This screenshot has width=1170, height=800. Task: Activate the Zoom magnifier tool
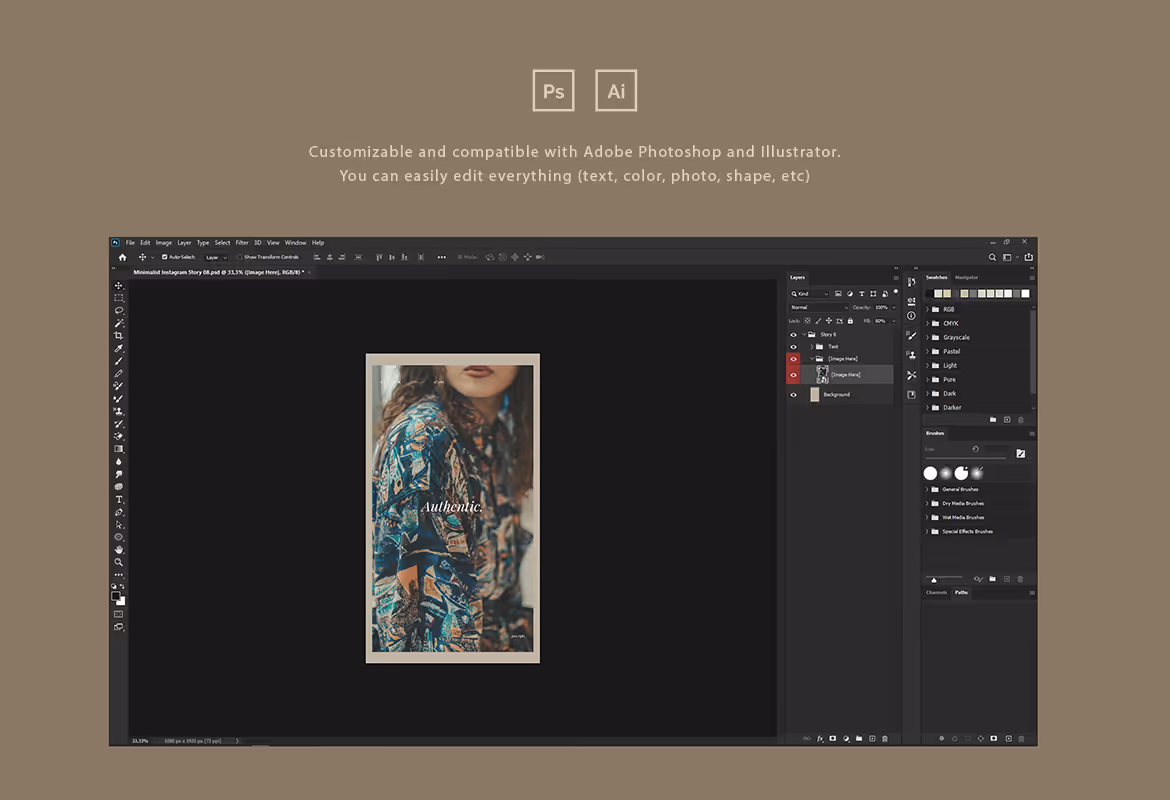point(119,562)
